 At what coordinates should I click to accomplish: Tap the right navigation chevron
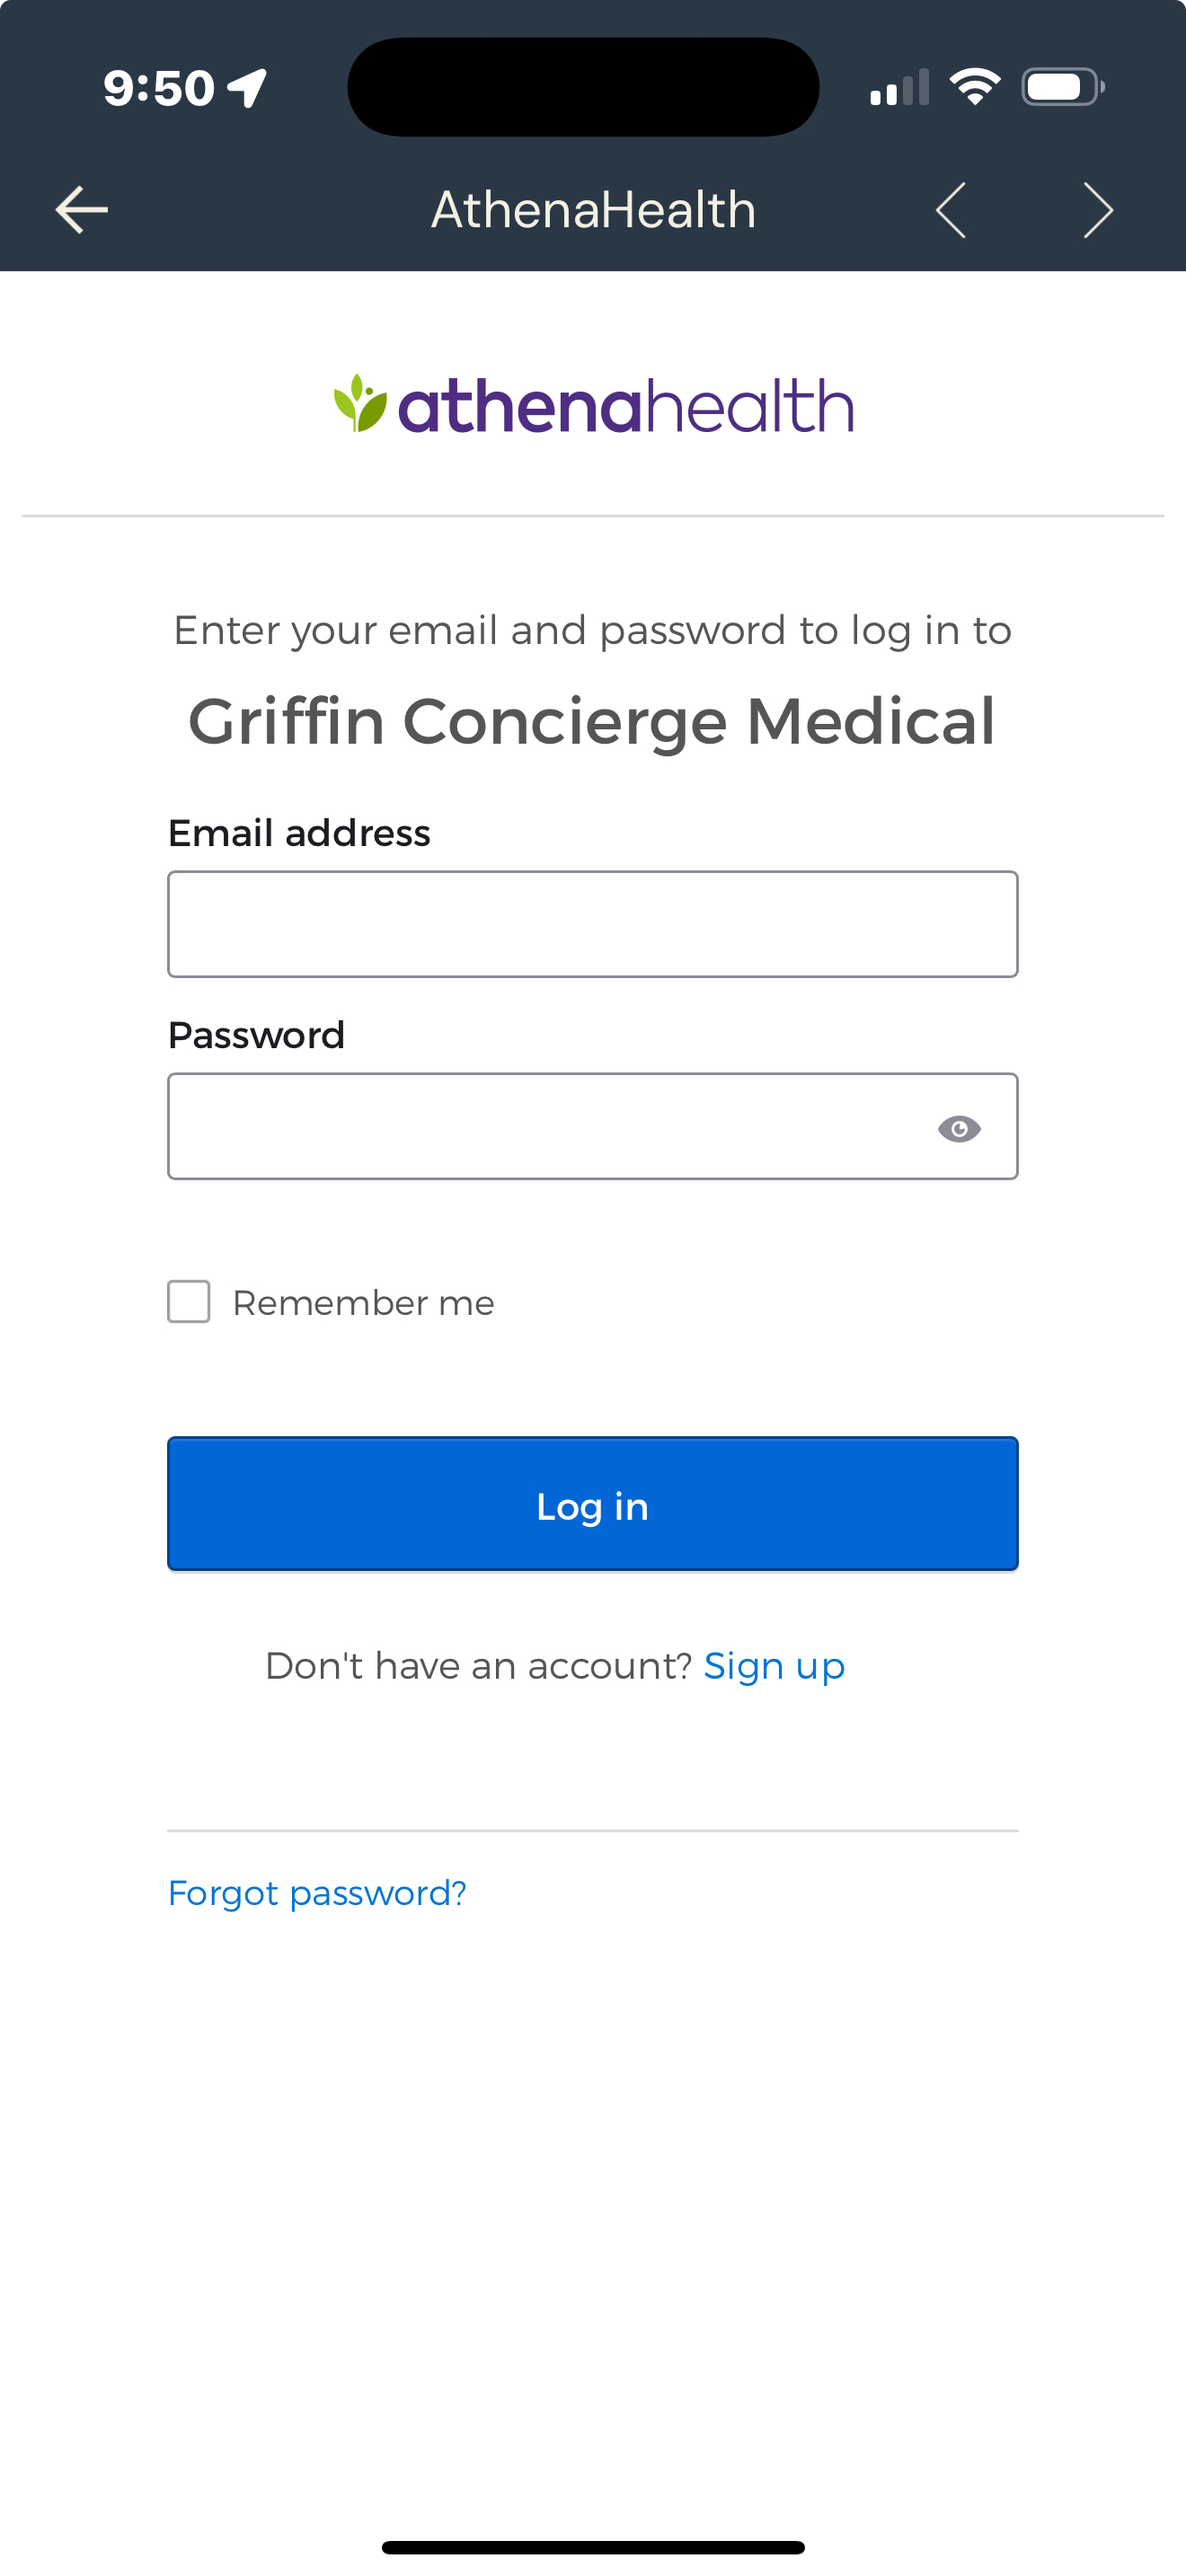click(1097, 209)
